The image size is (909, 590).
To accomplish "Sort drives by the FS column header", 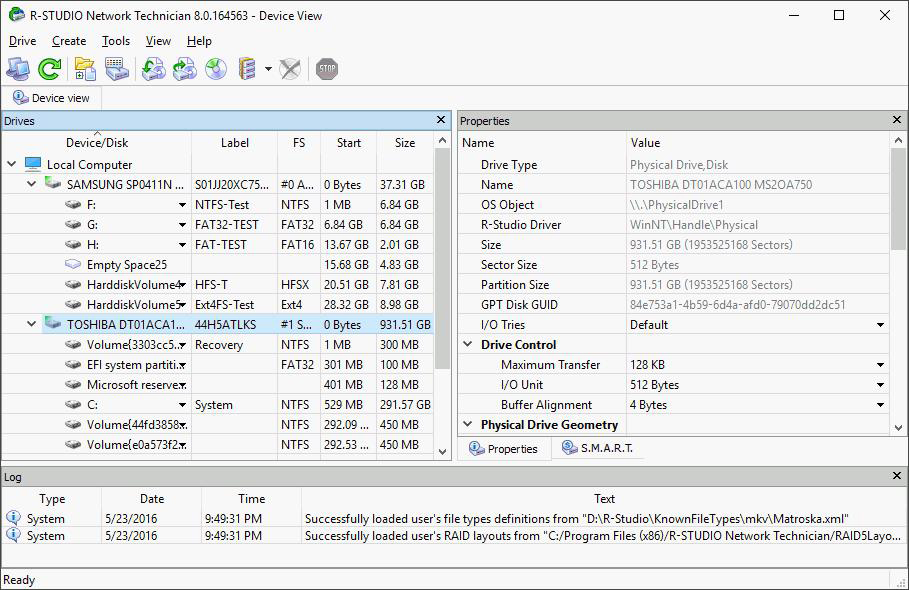I will (299, 143).
